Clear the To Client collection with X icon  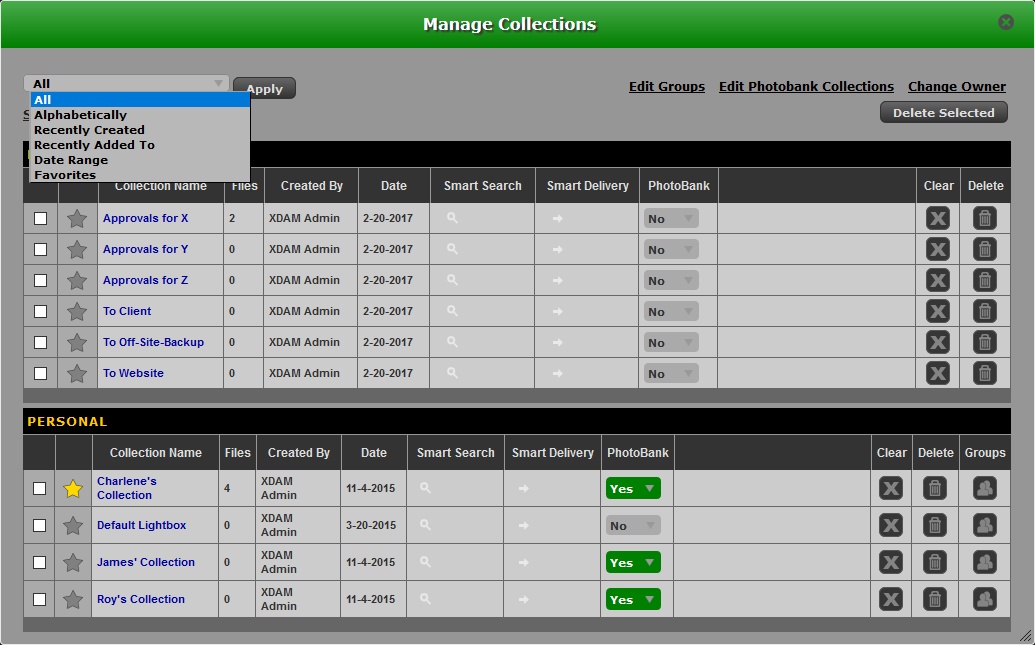[937, 312]
